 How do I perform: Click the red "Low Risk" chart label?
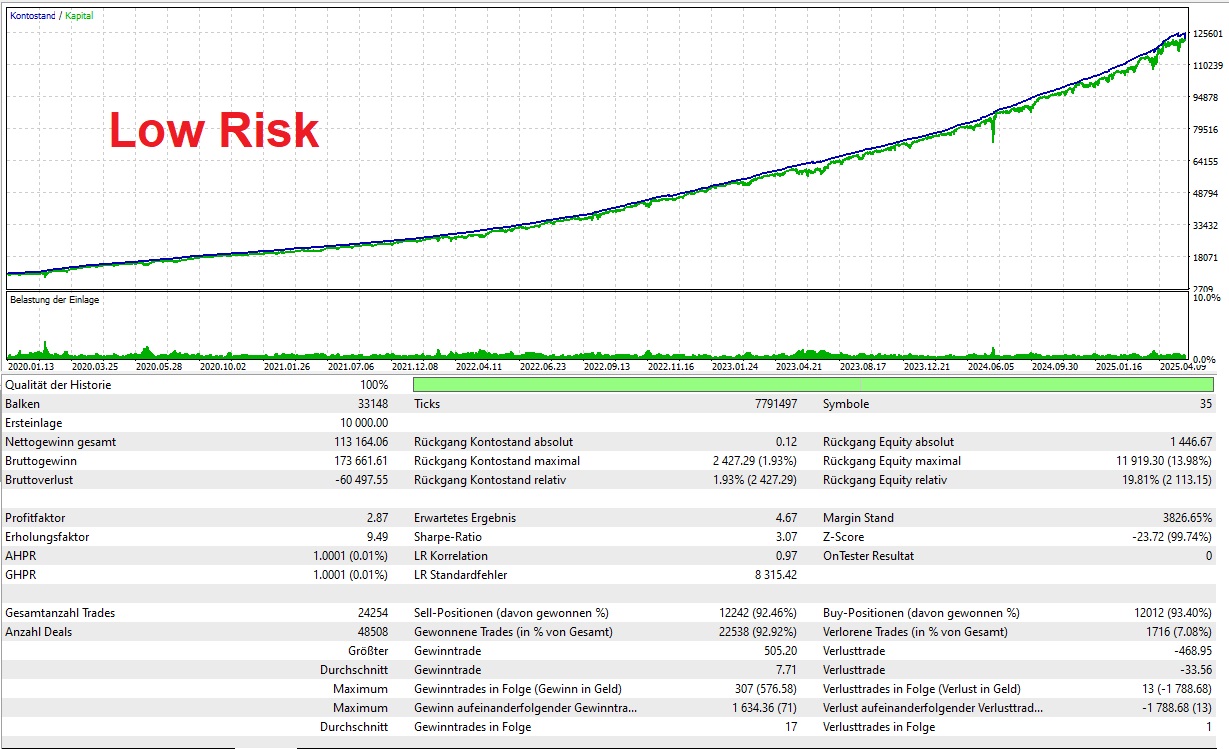[214, 131]
